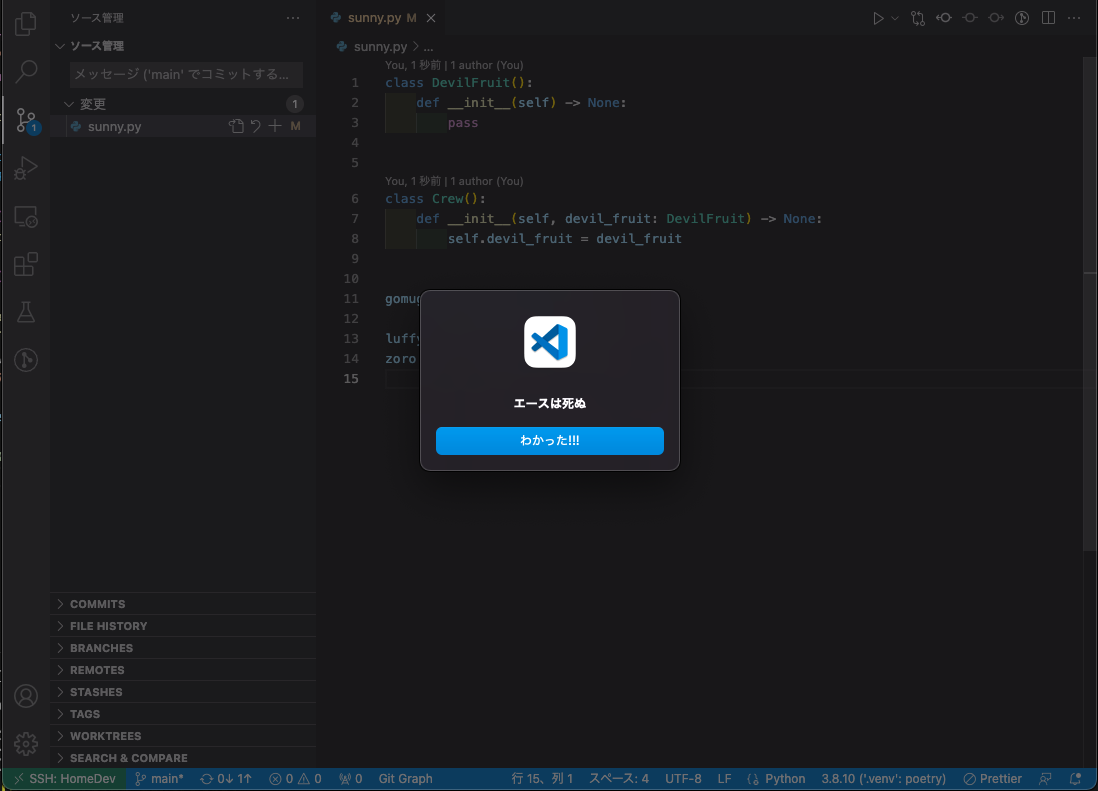Image resolution: width=1098 pixels, height=791 pixels.
Task: Open Git Graph from status bar
Action: (405, 779)
